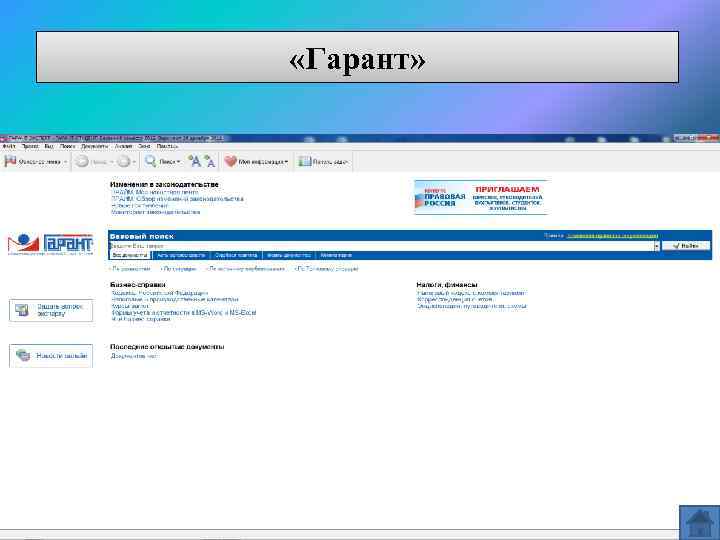Select the Все документы tab

(x=130, y=255)
